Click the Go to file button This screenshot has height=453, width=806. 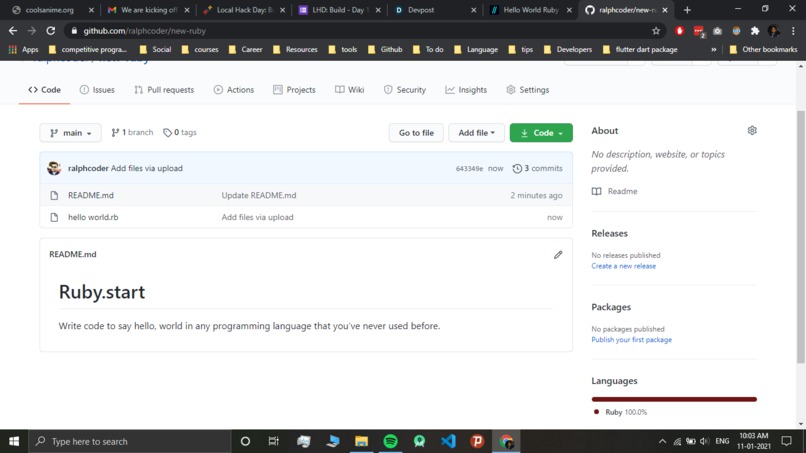pos(416,133)
